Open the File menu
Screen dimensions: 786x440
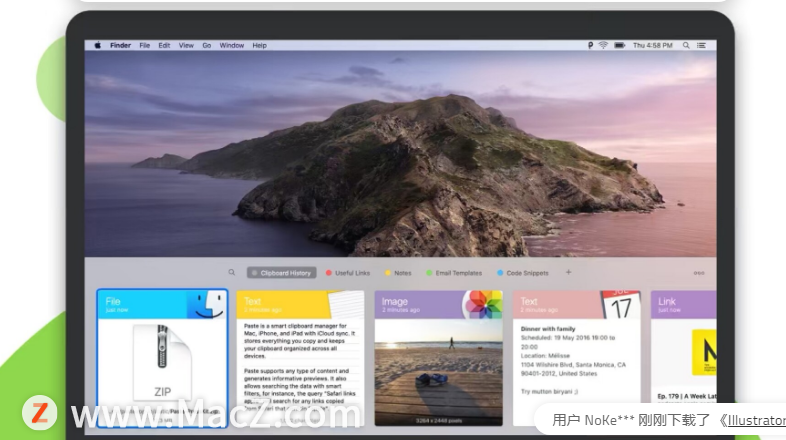[x=144, y=45]
